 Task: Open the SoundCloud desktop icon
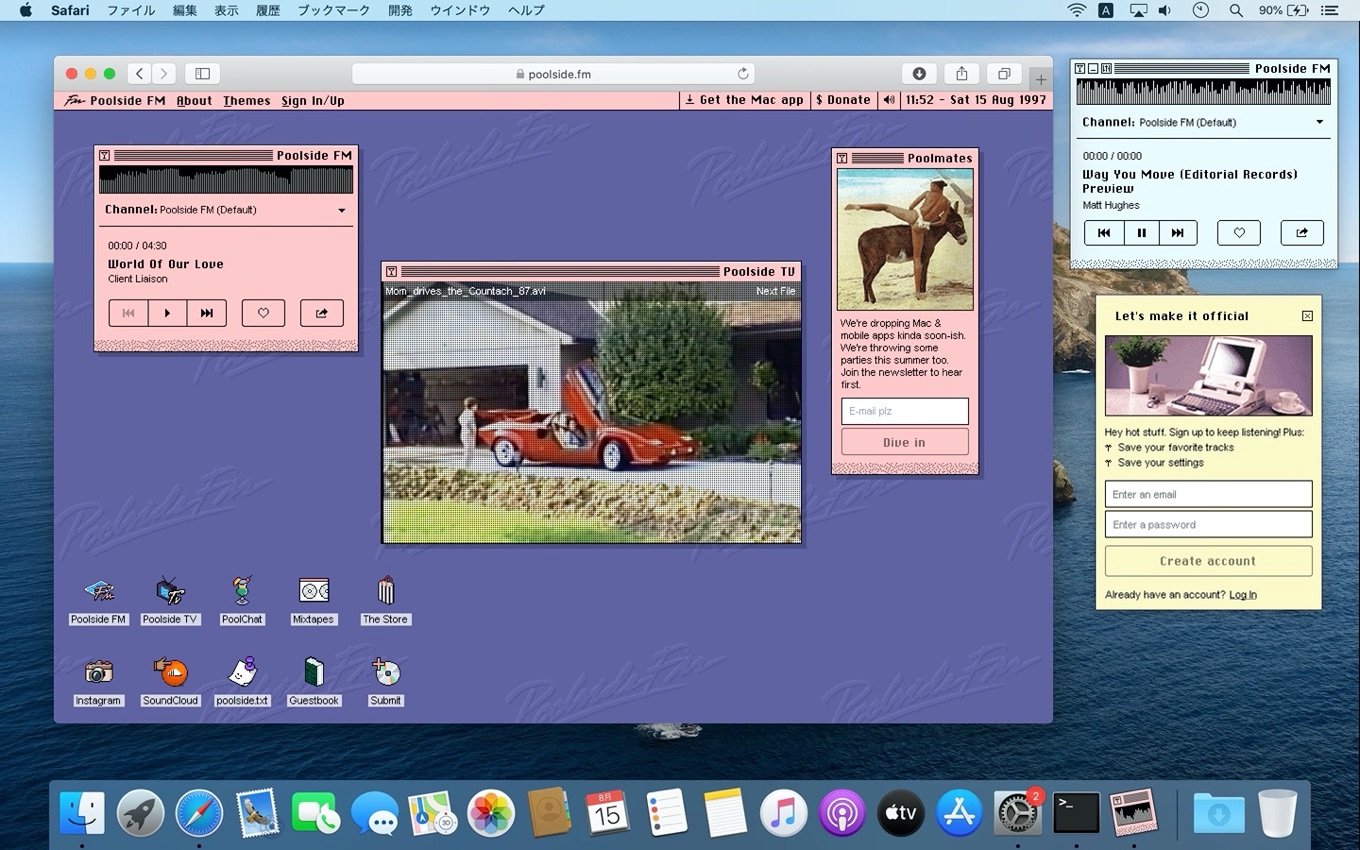(170, 682)
